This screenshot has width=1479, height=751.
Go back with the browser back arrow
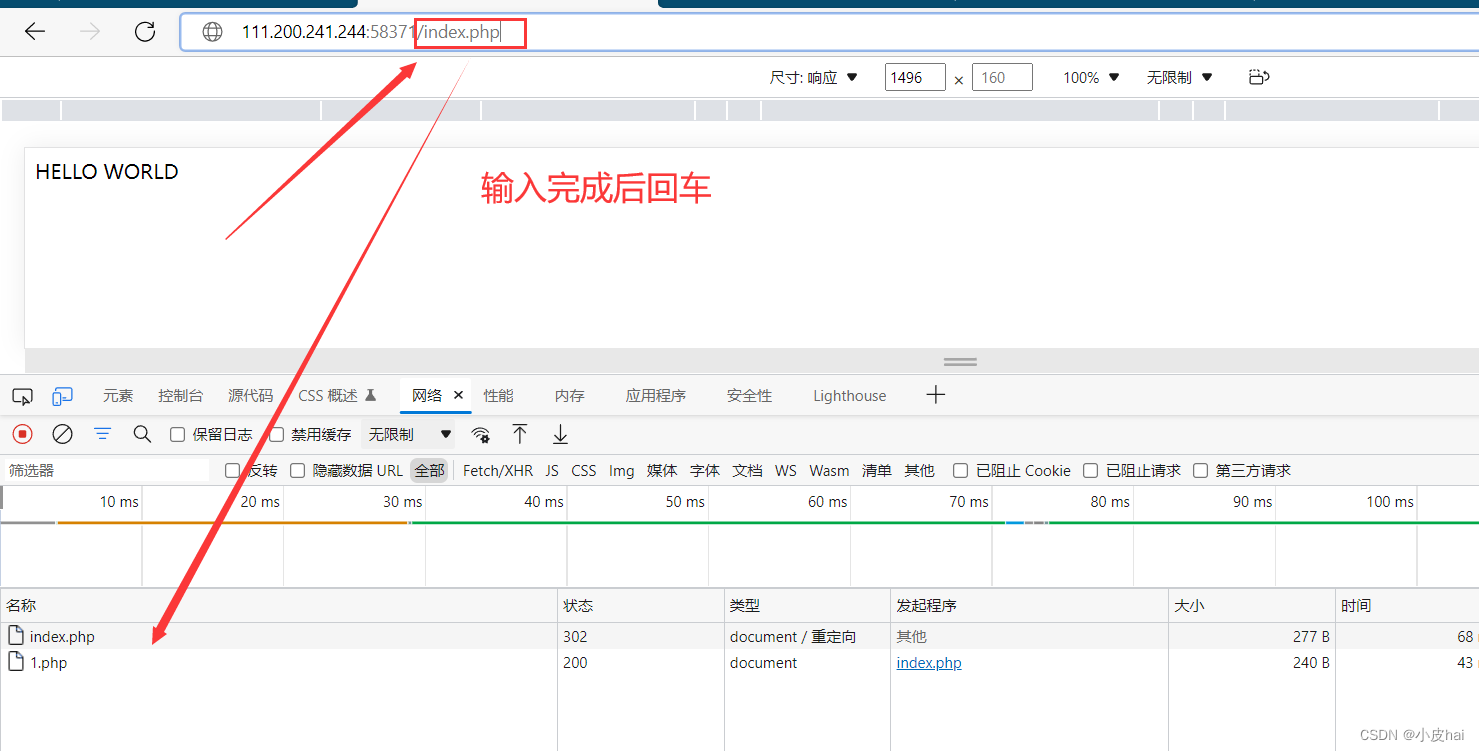click(35, 32)
